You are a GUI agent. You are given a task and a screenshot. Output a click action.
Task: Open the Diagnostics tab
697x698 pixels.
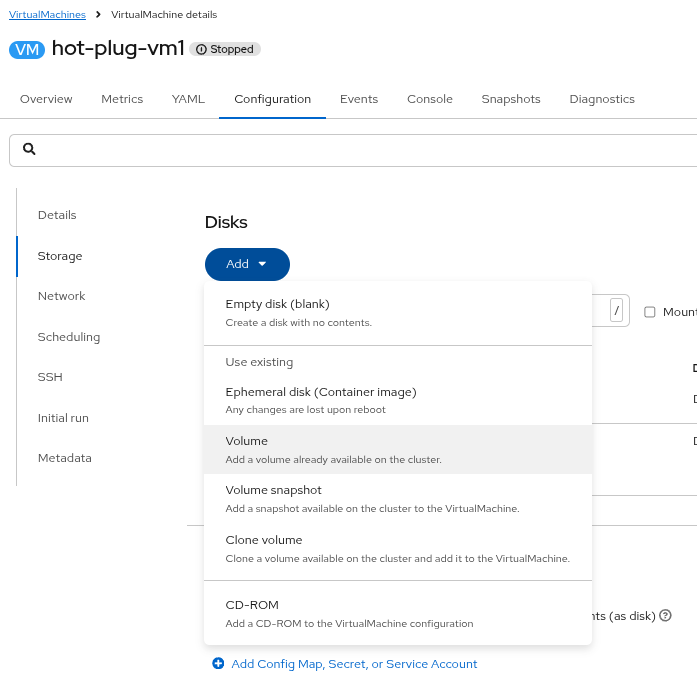point(602,99)
